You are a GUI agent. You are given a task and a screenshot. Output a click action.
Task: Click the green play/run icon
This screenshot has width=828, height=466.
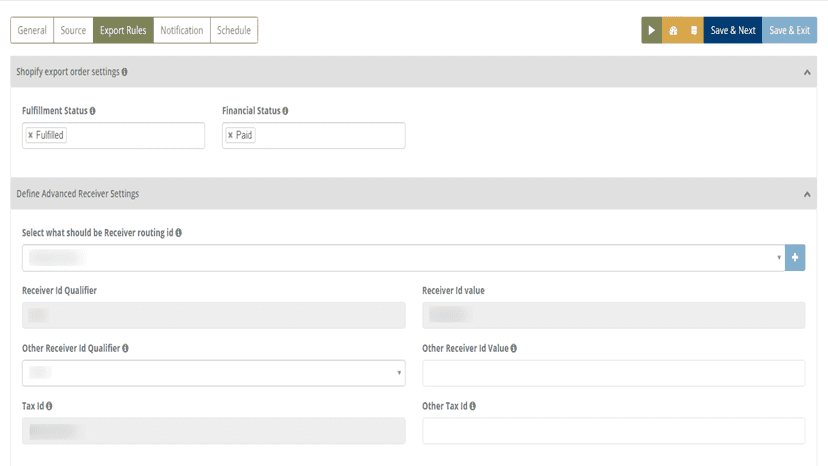tap(652, 30)
